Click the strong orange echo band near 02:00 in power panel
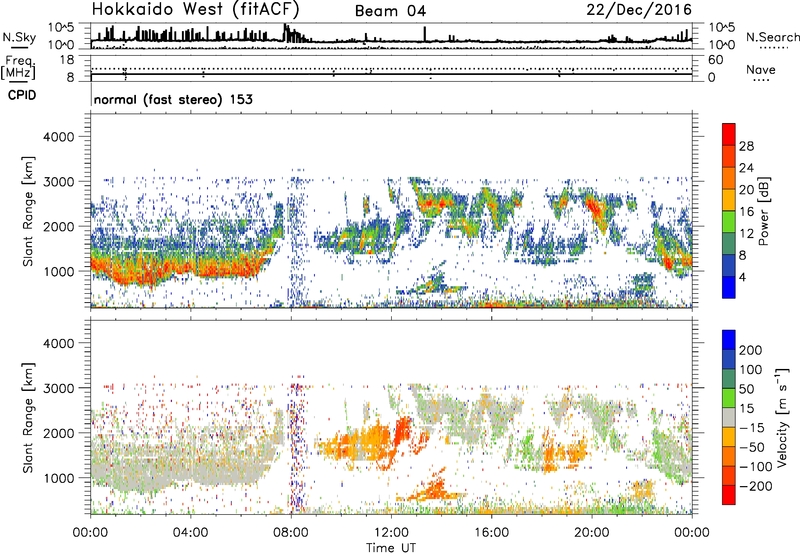Image resolution: width=800 pixels, height=554 pixels. click(x=138, y=274)
